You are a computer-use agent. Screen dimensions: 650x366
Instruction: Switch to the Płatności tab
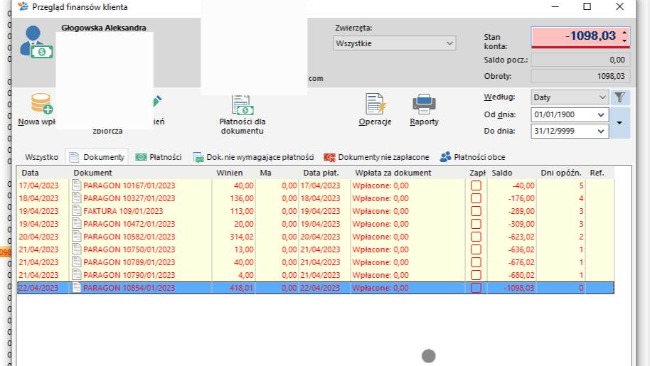pos(159,157)
